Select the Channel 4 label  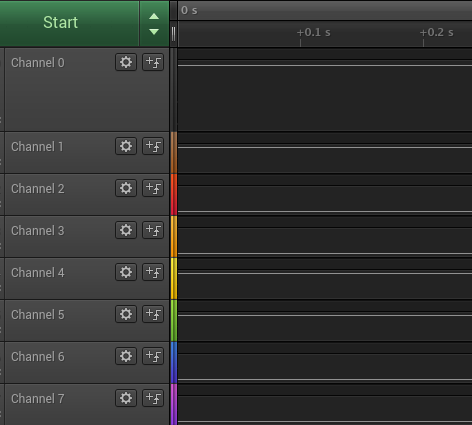38,273
